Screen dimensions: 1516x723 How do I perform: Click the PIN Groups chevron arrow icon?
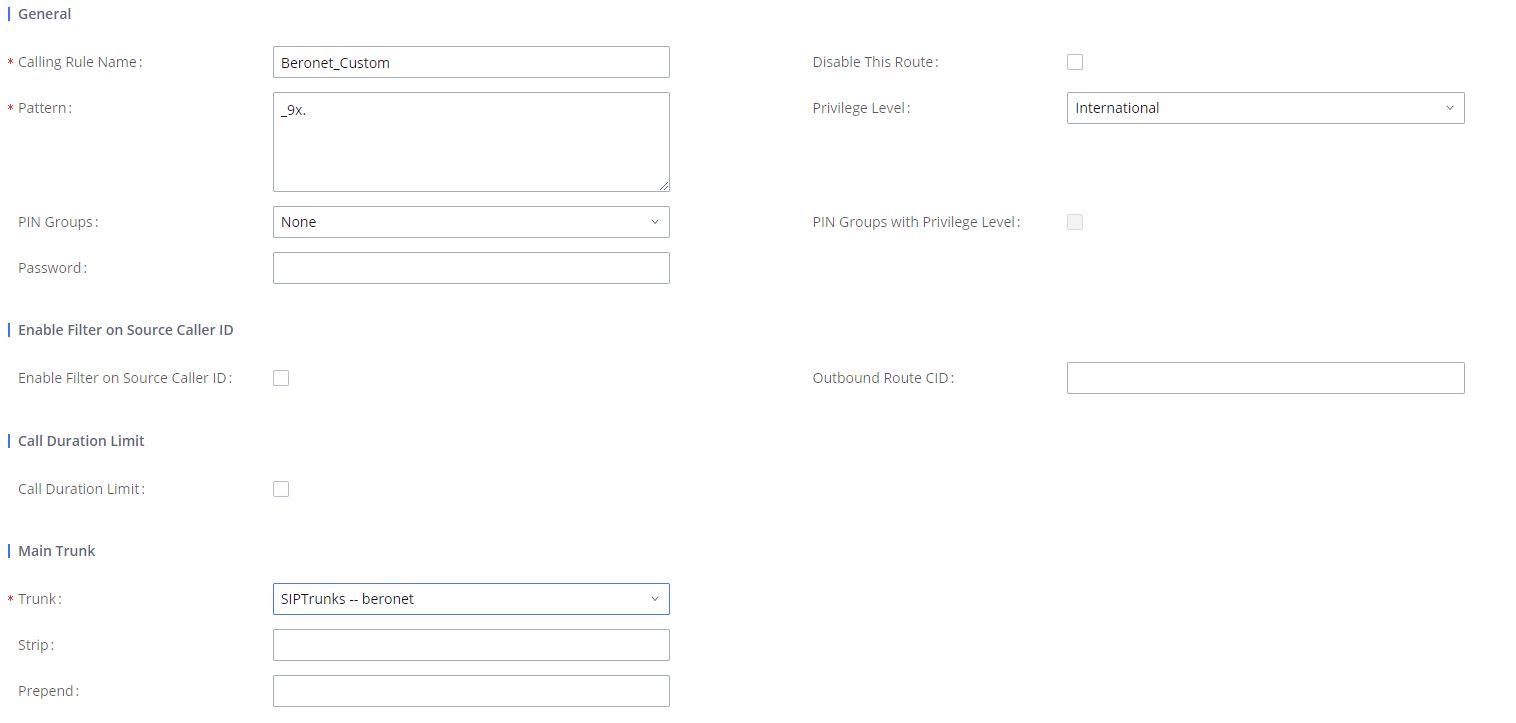pos(655,222)
